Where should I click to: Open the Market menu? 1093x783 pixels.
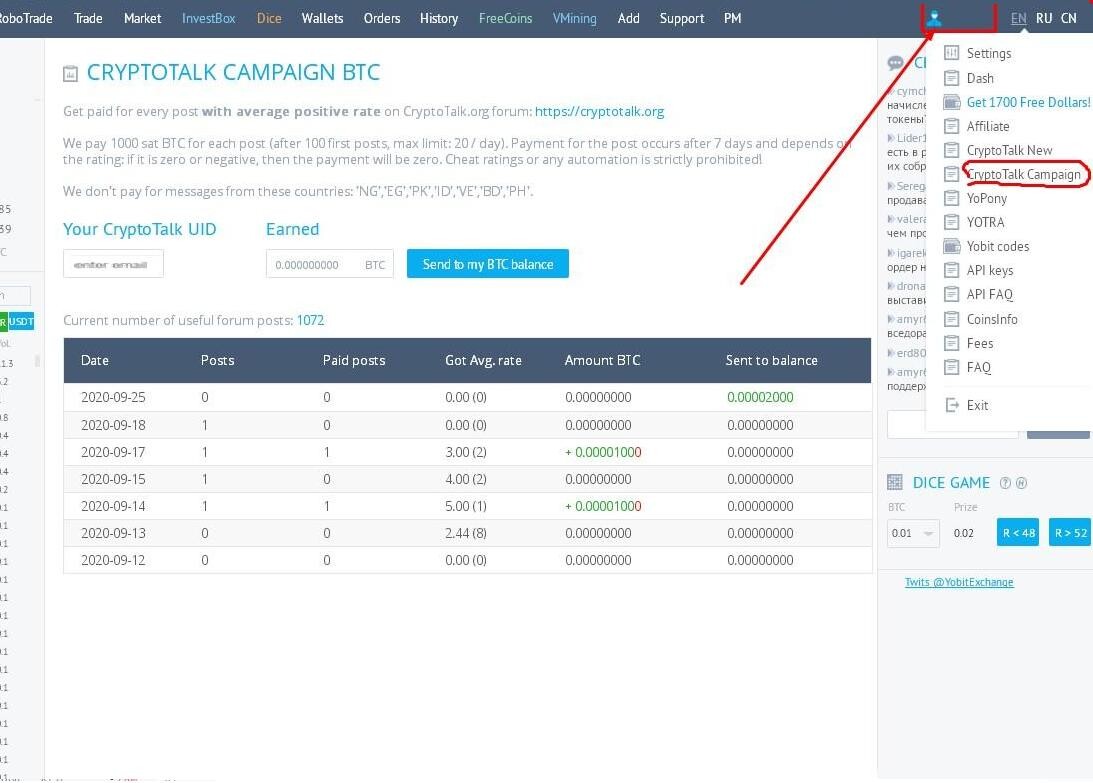pyautogui.click(x=142, y=18)
